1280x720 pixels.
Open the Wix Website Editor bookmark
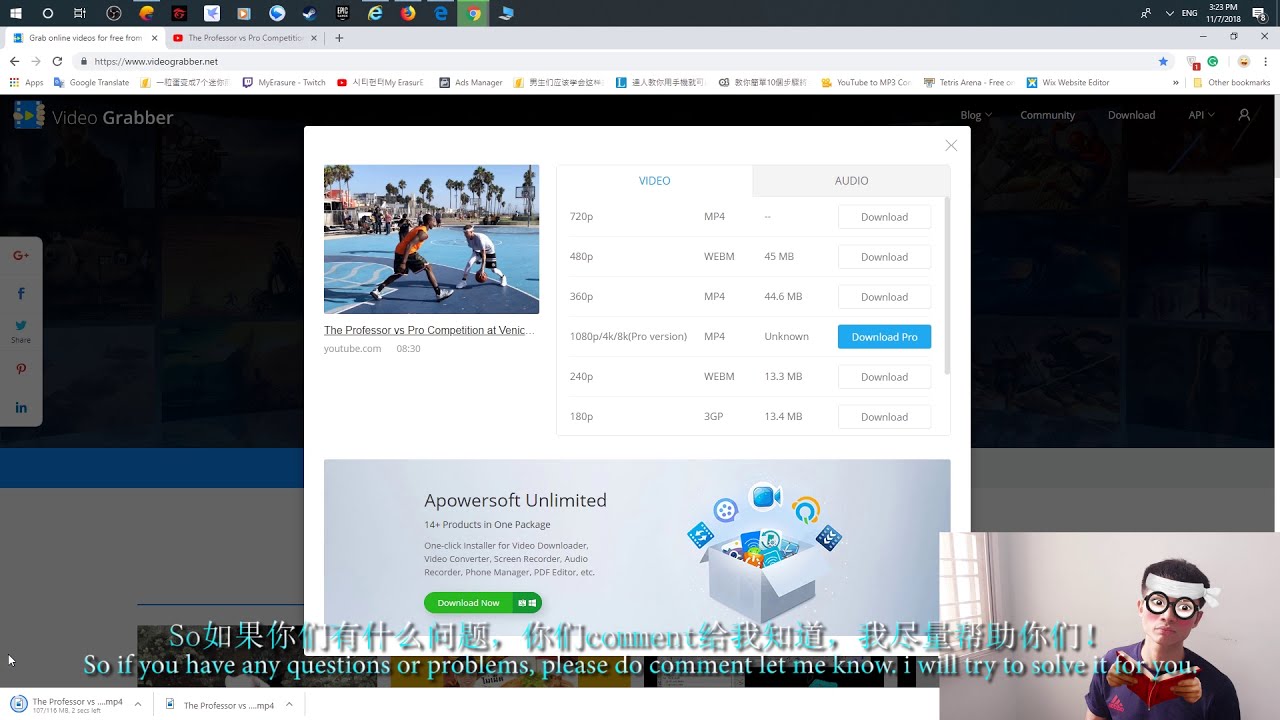tap(1068, 83)
